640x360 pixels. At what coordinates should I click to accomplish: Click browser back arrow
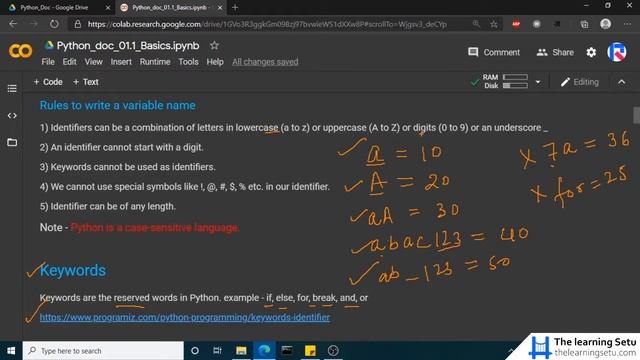(x=13, y=24)
